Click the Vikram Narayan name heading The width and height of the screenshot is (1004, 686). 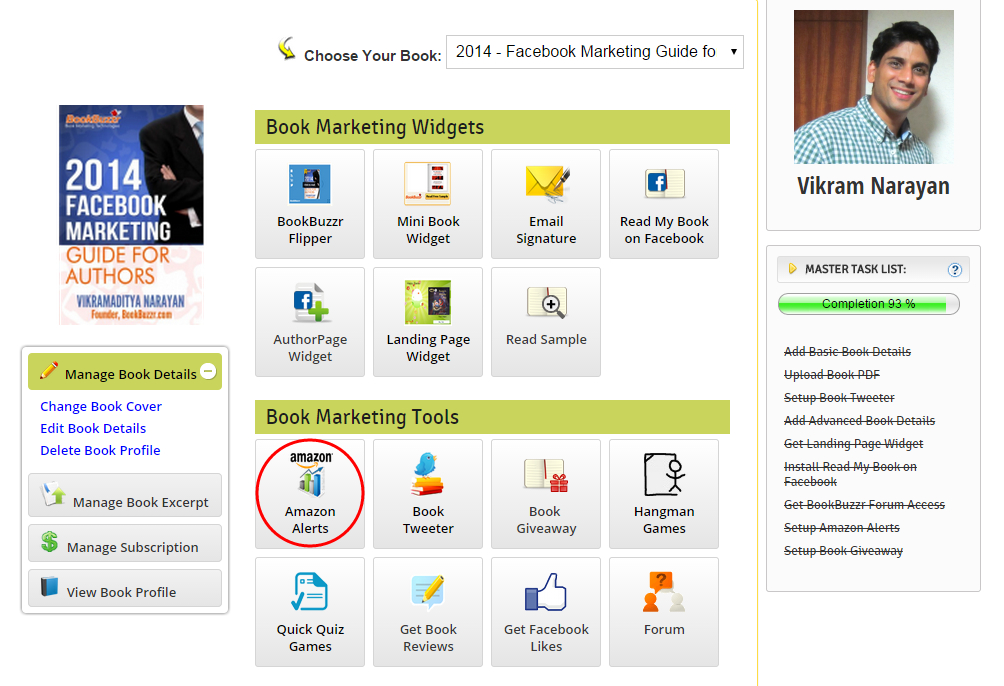873,186
